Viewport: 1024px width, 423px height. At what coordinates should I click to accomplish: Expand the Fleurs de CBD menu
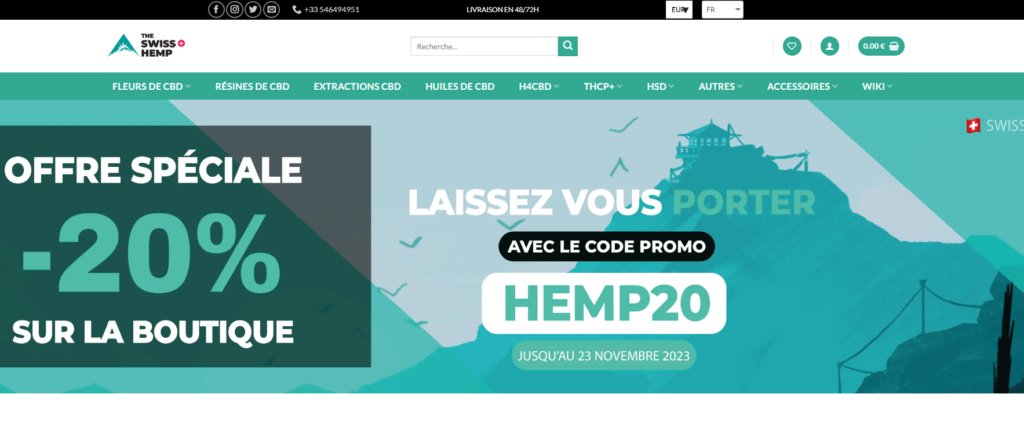point(151,86)
